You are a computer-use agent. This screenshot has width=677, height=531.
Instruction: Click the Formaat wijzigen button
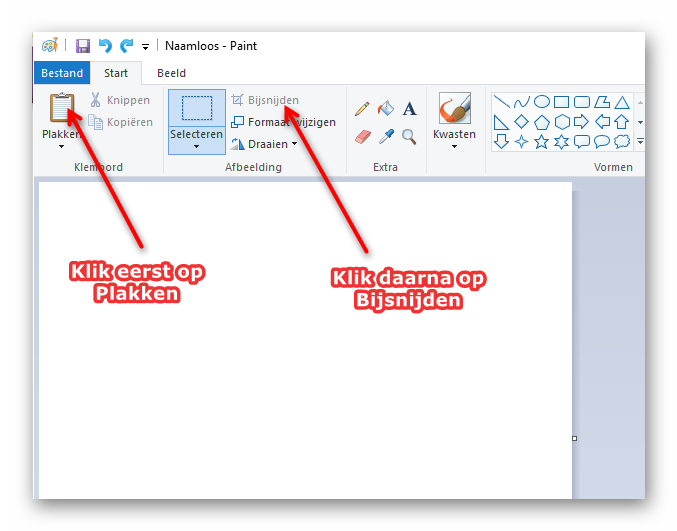(283, 122)
